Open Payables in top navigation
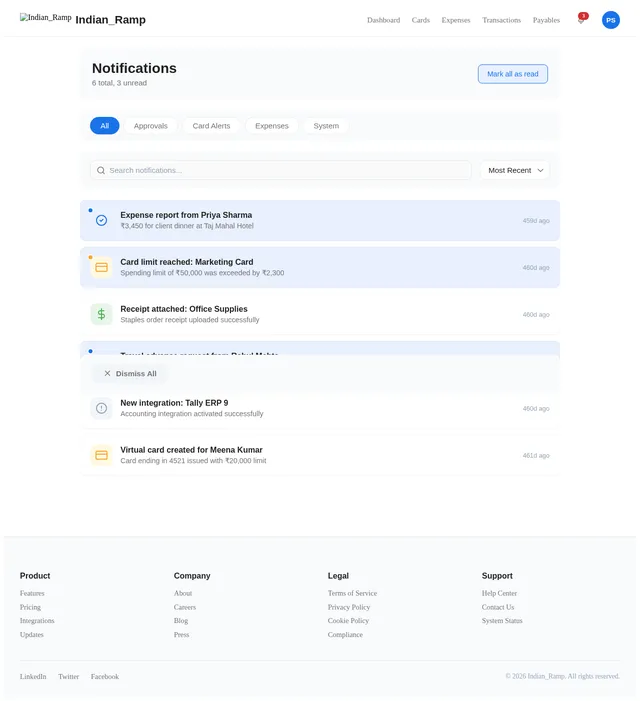The width and height of the screenshot is (640, 701). pyautogui.click(x=546, y=20)
